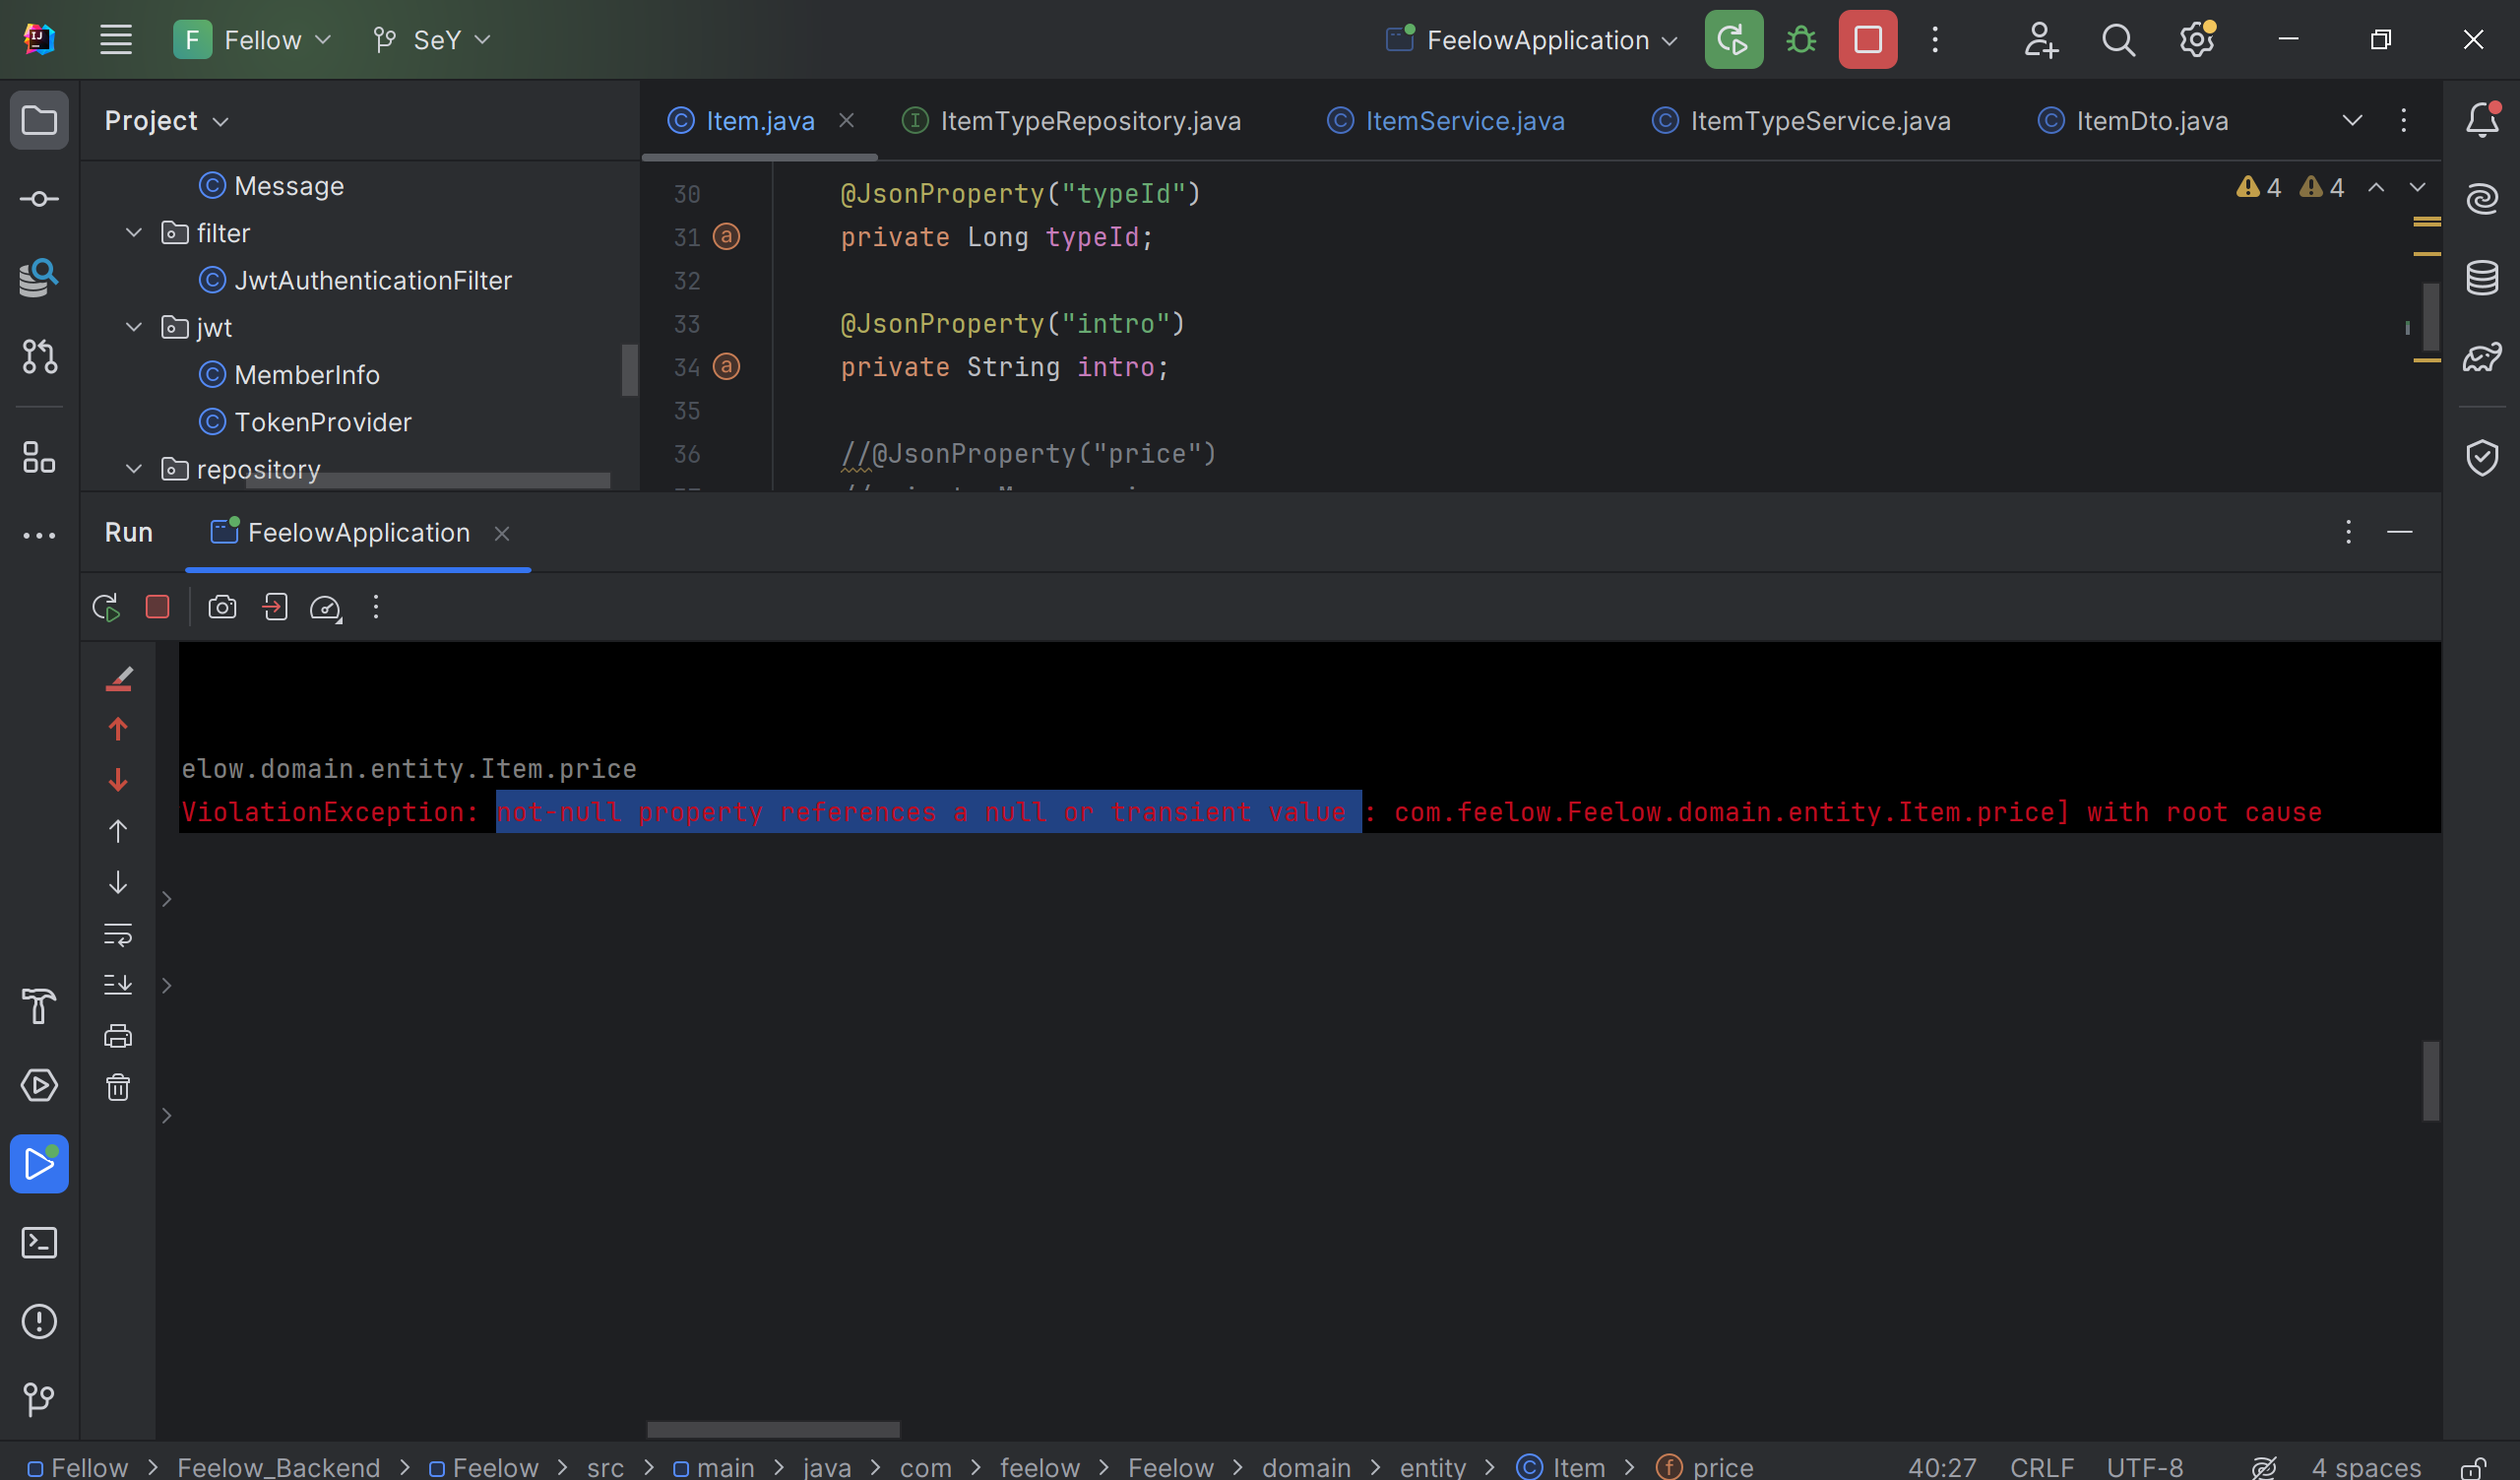Switch to the ItemService.java editor tab

1464,121
